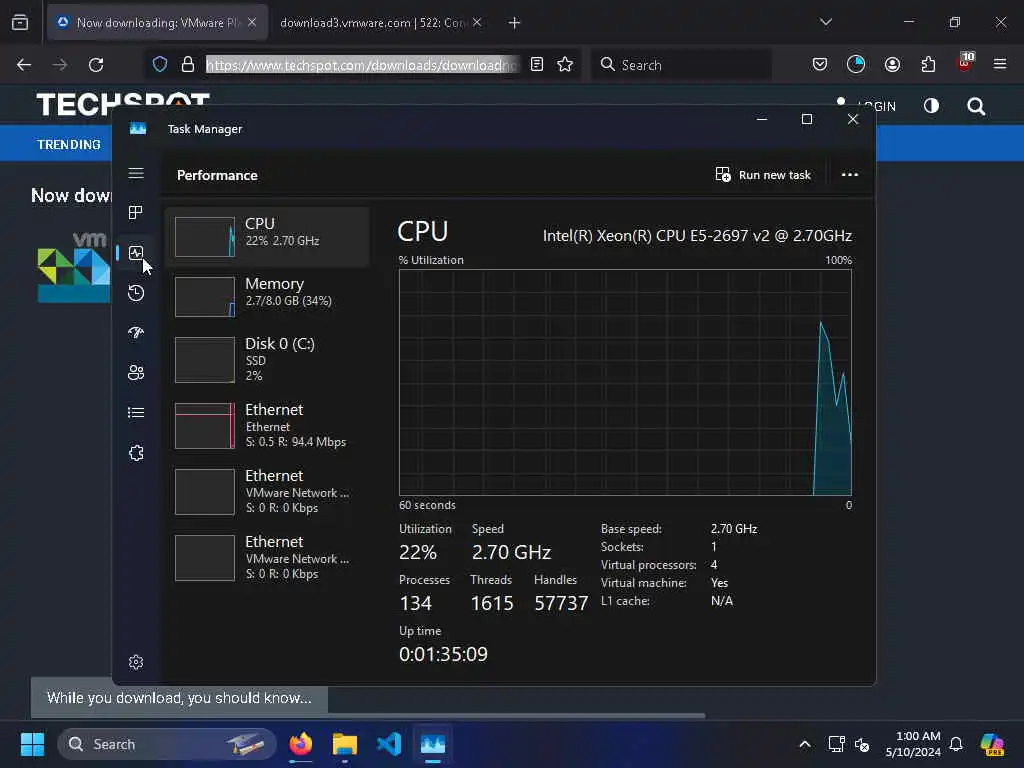Close the Now downloading VMware tab
The height and width of the screenshot is (768, 1024).
252,23
